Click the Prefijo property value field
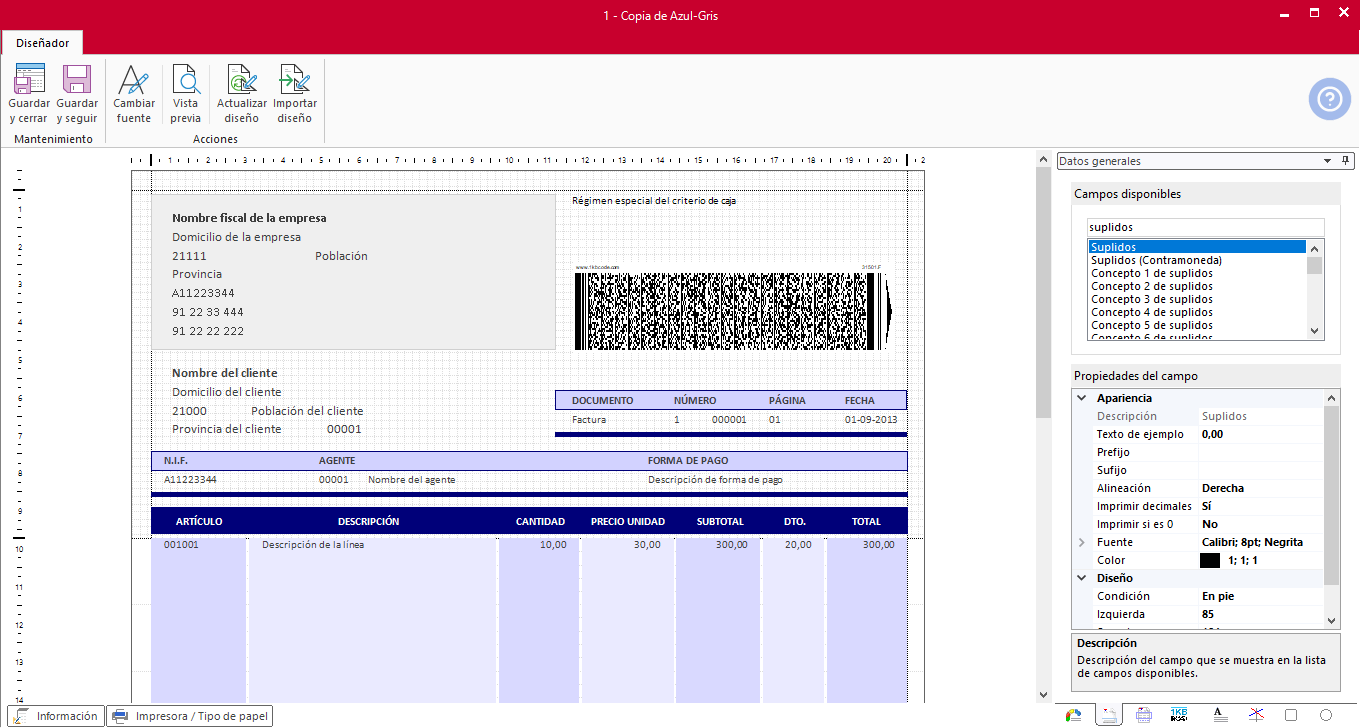 point(1260,452)
